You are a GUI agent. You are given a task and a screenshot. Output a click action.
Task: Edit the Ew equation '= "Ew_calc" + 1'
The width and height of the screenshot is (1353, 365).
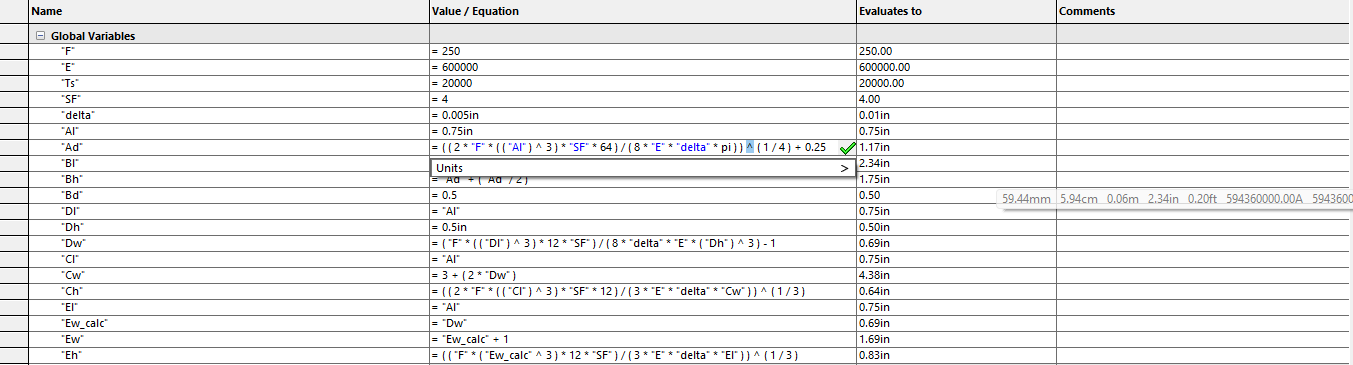[x=643, y=339]
